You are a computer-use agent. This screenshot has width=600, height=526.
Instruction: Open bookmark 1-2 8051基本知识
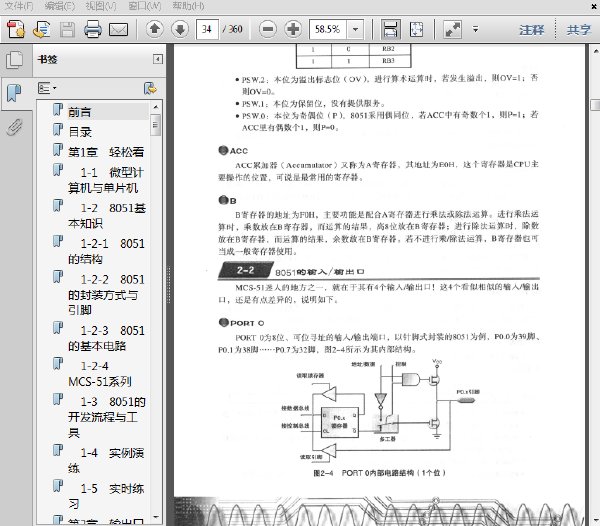[107, 215]
